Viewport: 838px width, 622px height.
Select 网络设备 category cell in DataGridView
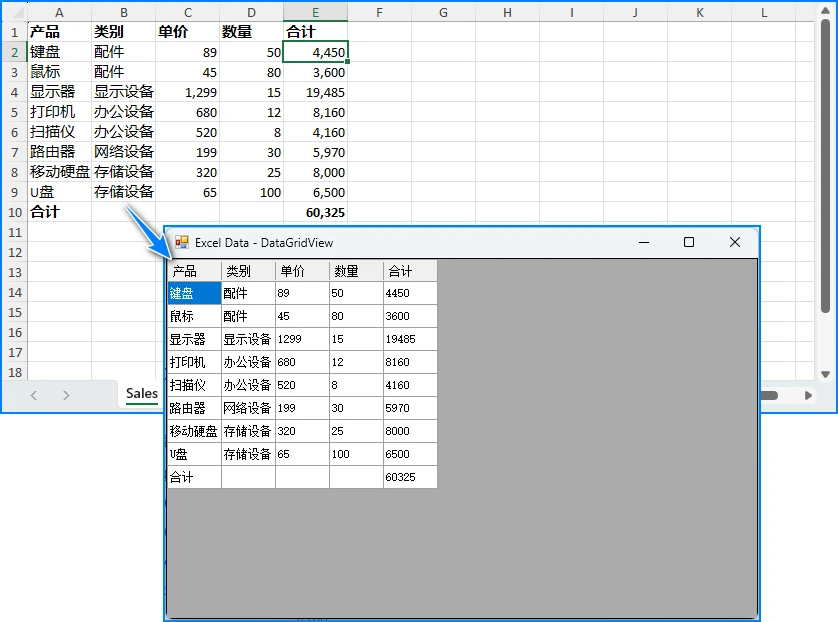pos(249,408)
